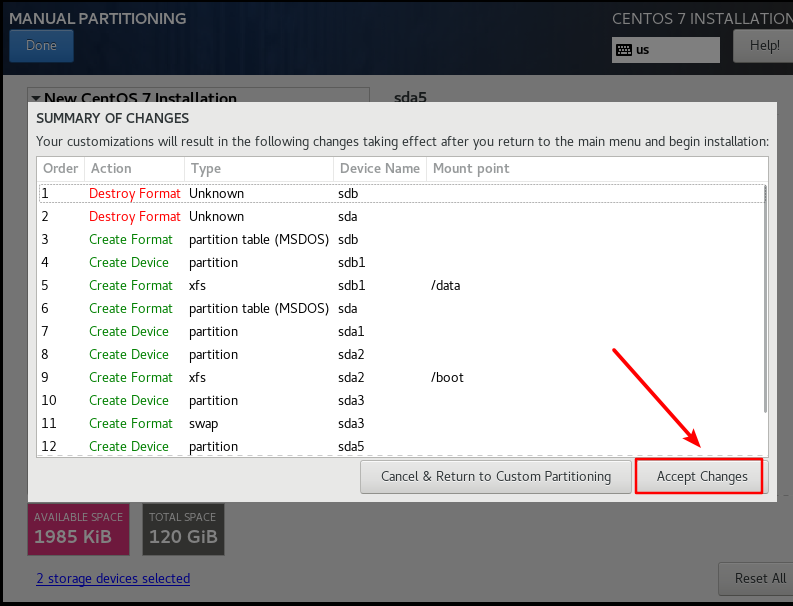Collapse the New CentOS 7 Installation expander
This screenshot has height=606, width=793.
(36, 97)
